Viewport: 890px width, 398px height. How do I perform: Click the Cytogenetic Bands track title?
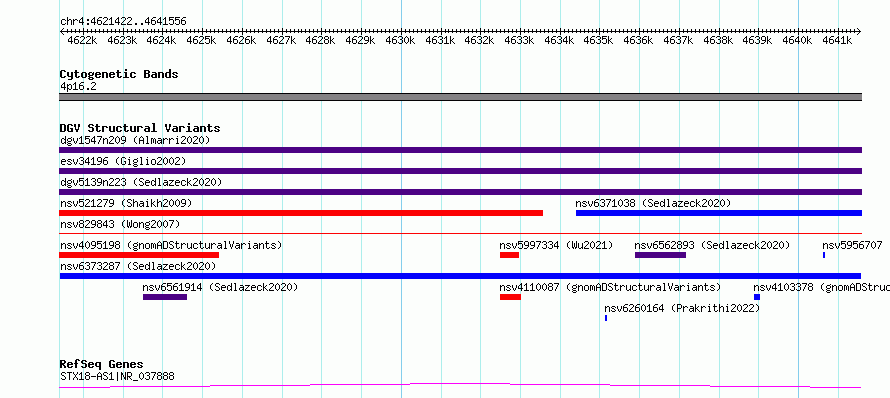point(119,74)
